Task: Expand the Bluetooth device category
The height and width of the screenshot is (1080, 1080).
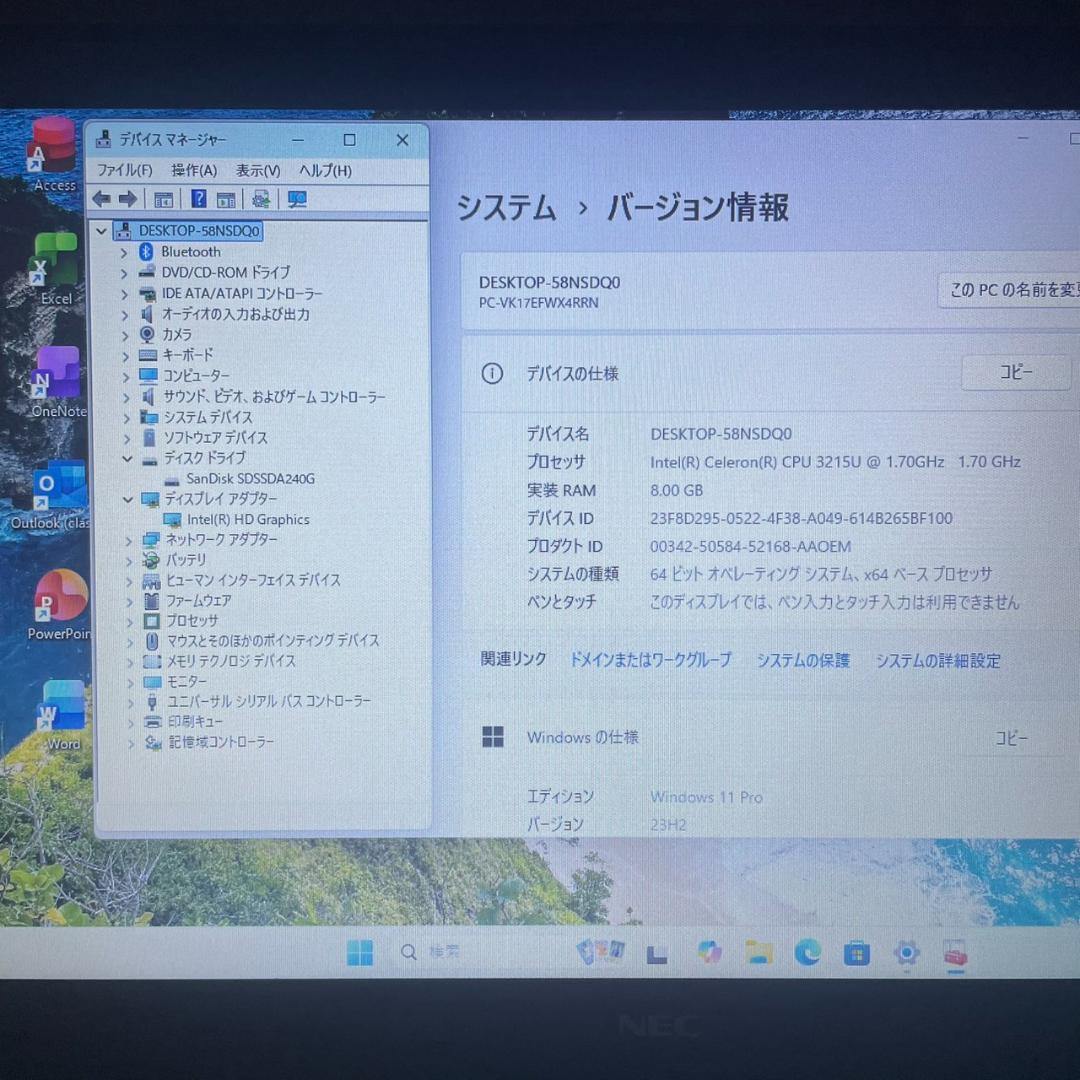Action: [x=125, y=251]
